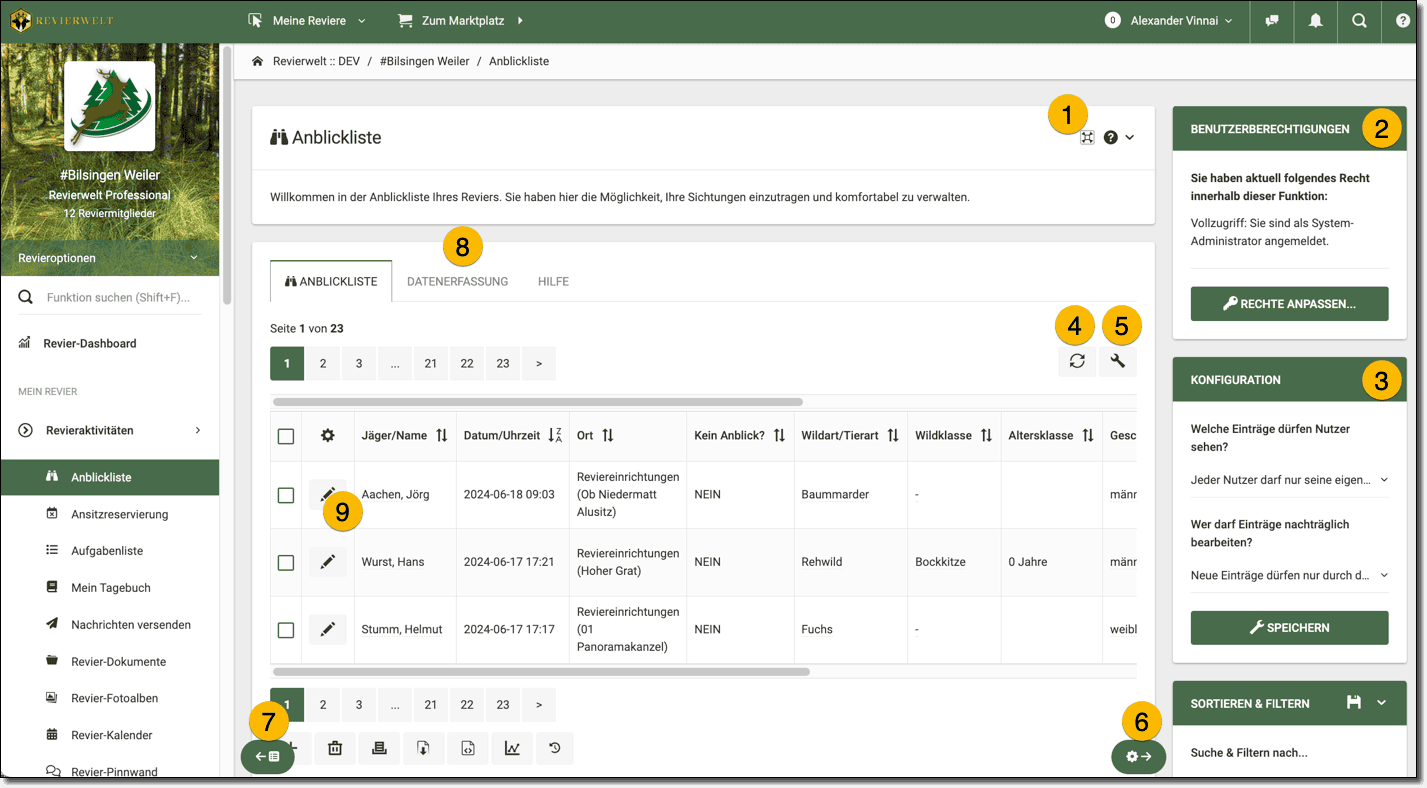Open the Meine Reviere dropdown

(307, 21)
